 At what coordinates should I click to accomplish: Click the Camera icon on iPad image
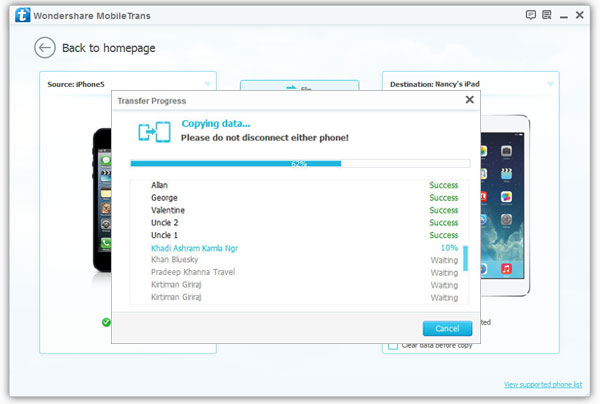click(x=506, y=151)
